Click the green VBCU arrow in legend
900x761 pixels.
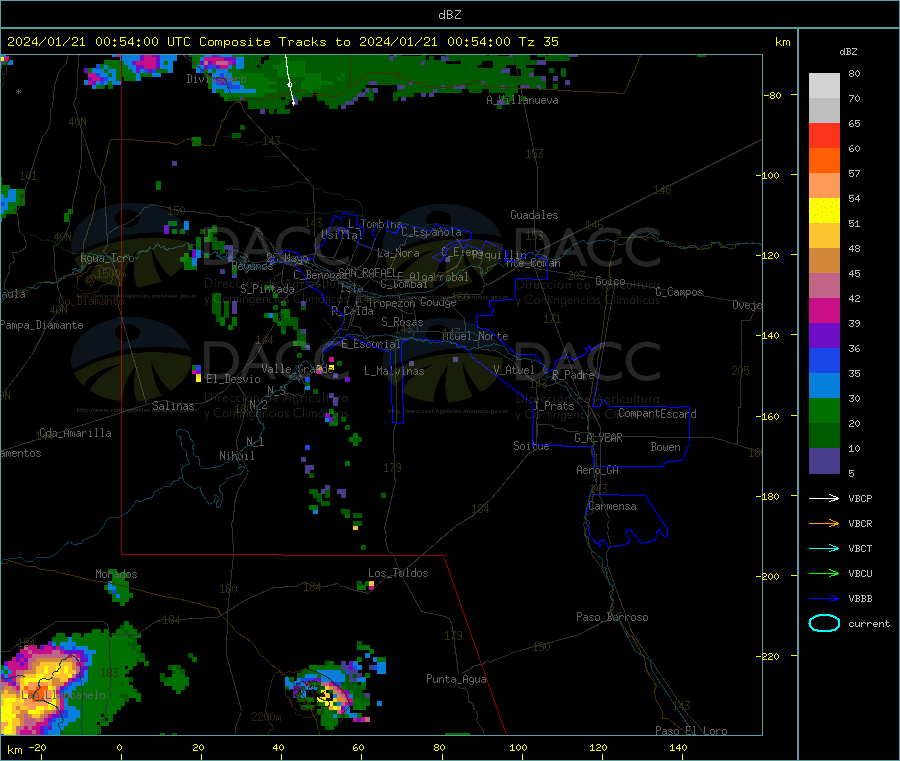point(824,573)
